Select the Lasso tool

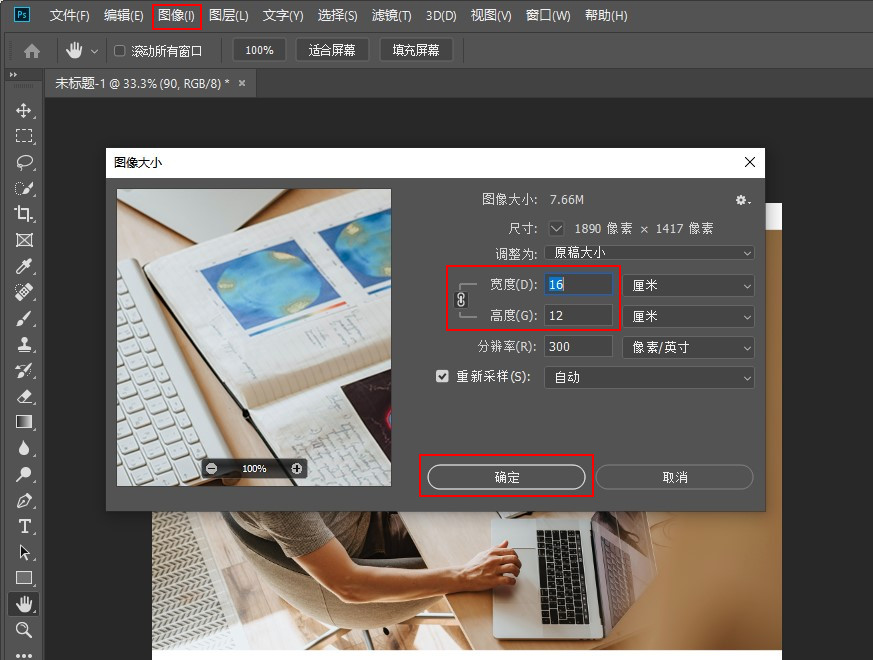23,162
